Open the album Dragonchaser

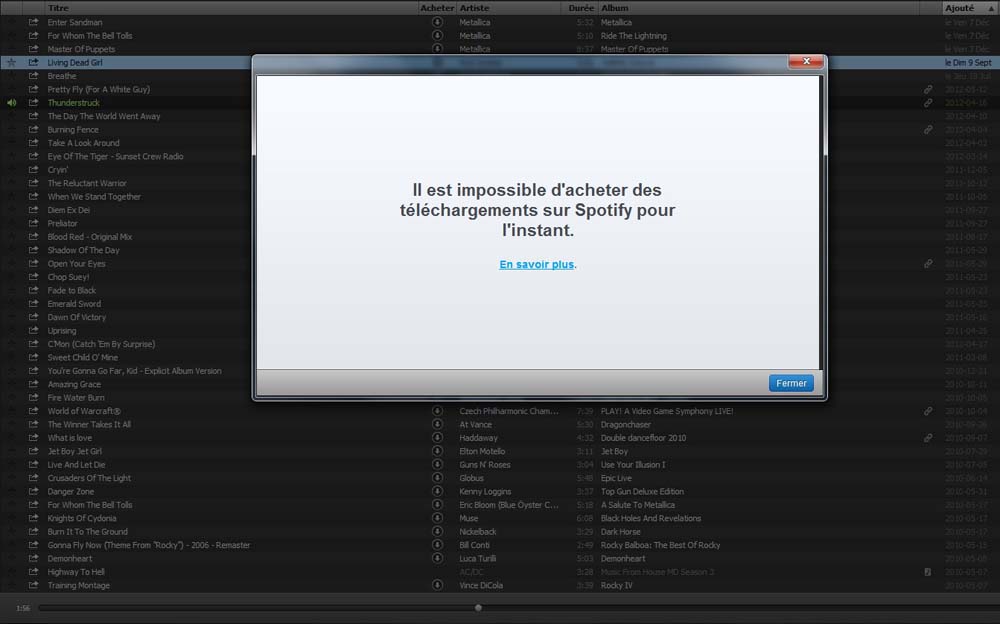pos(626,424)
